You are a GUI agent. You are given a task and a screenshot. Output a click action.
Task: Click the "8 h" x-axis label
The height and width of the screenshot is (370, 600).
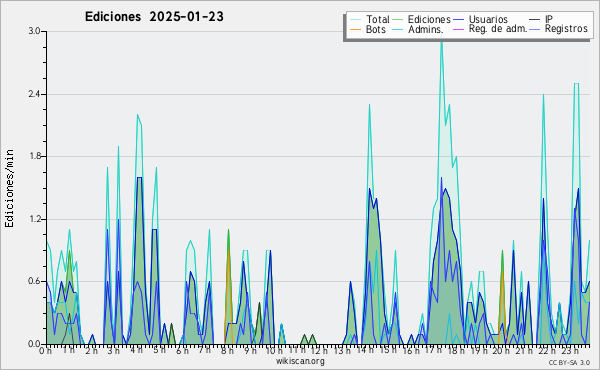click(x=227, y=350)
